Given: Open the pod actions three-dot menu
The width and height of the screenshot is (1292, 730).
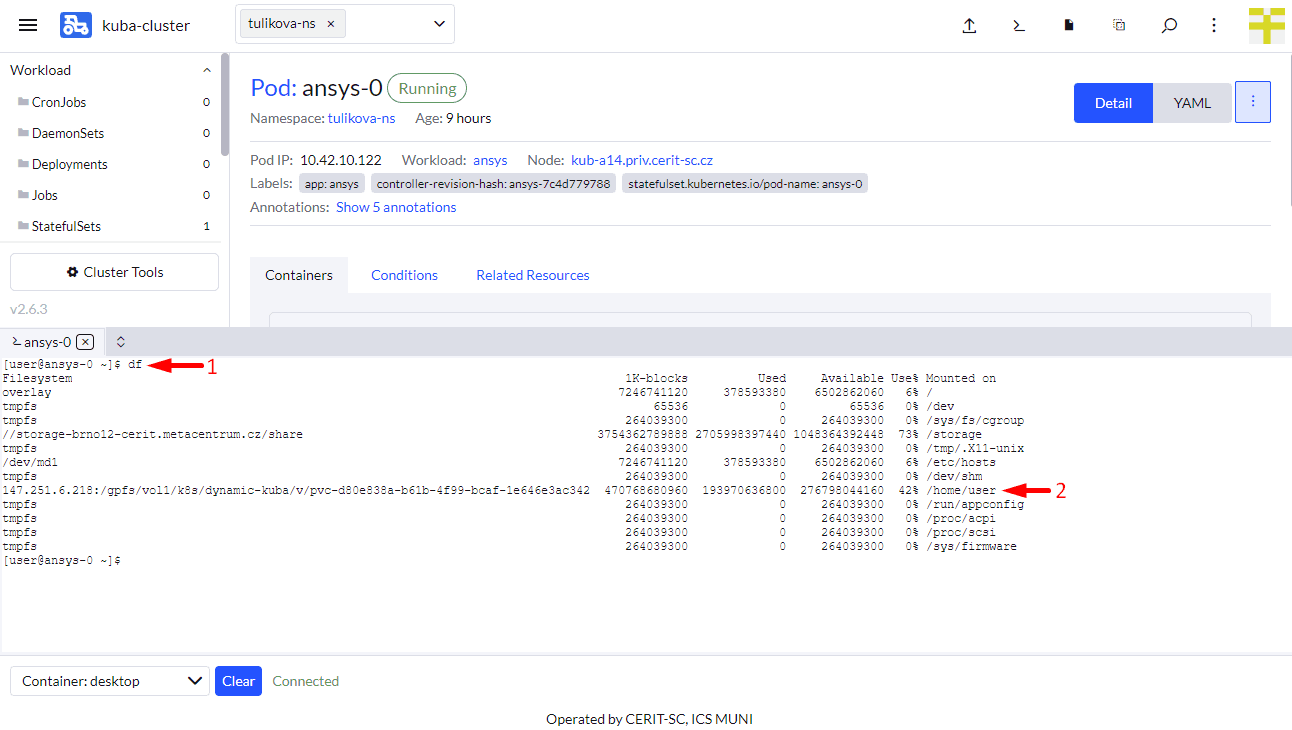Looking at the screenshot, I should [1252, 102].
